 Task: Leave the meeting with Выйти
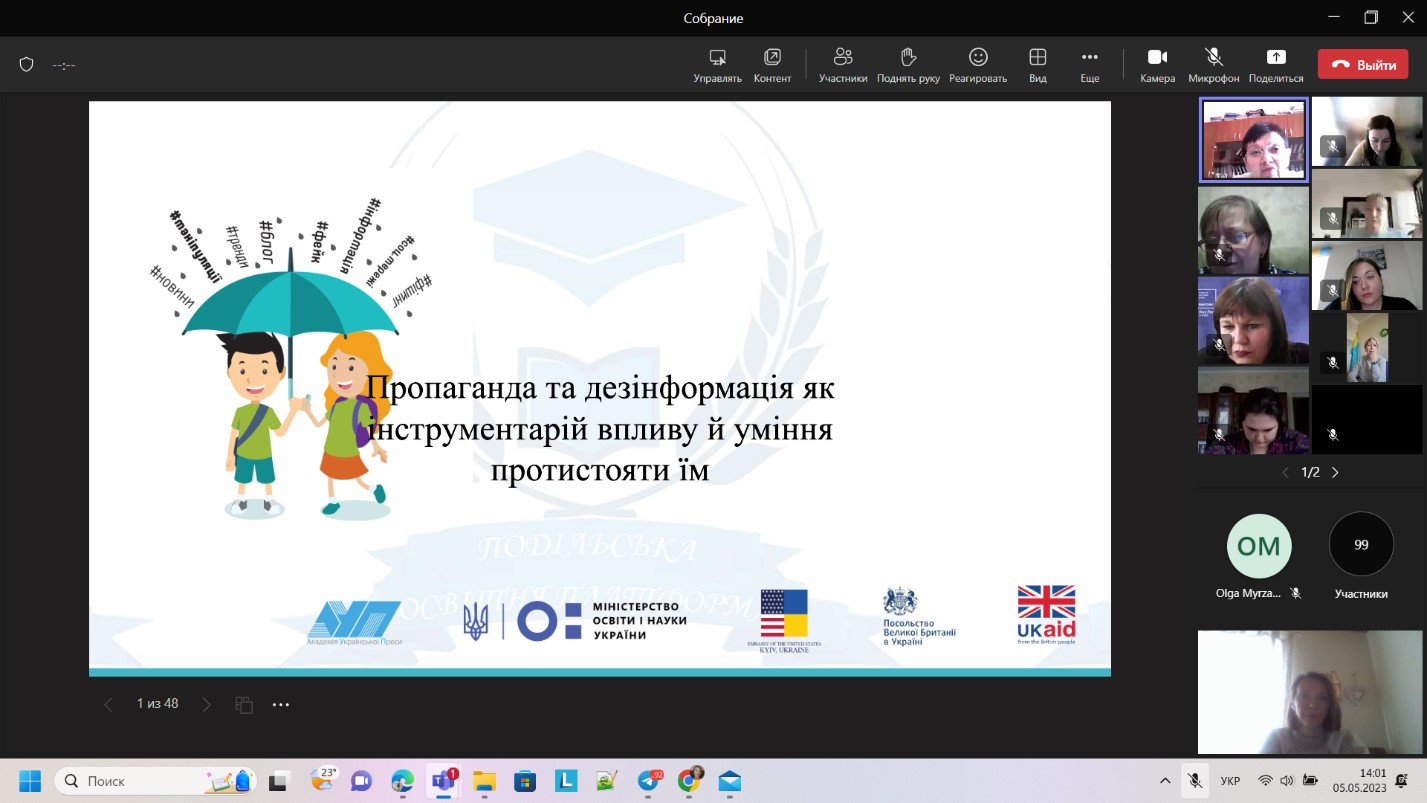1362,65
